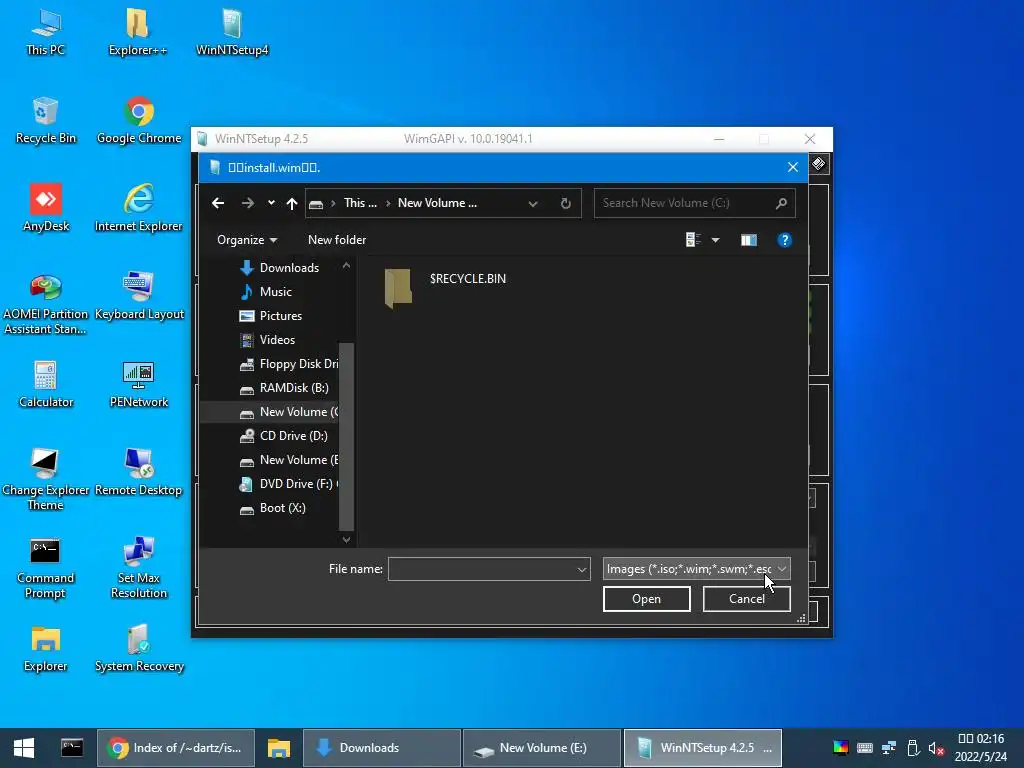Open Explorer desktop shortcut
Image resolution: width=1024 pixels, height=768 pixels.
46,650
